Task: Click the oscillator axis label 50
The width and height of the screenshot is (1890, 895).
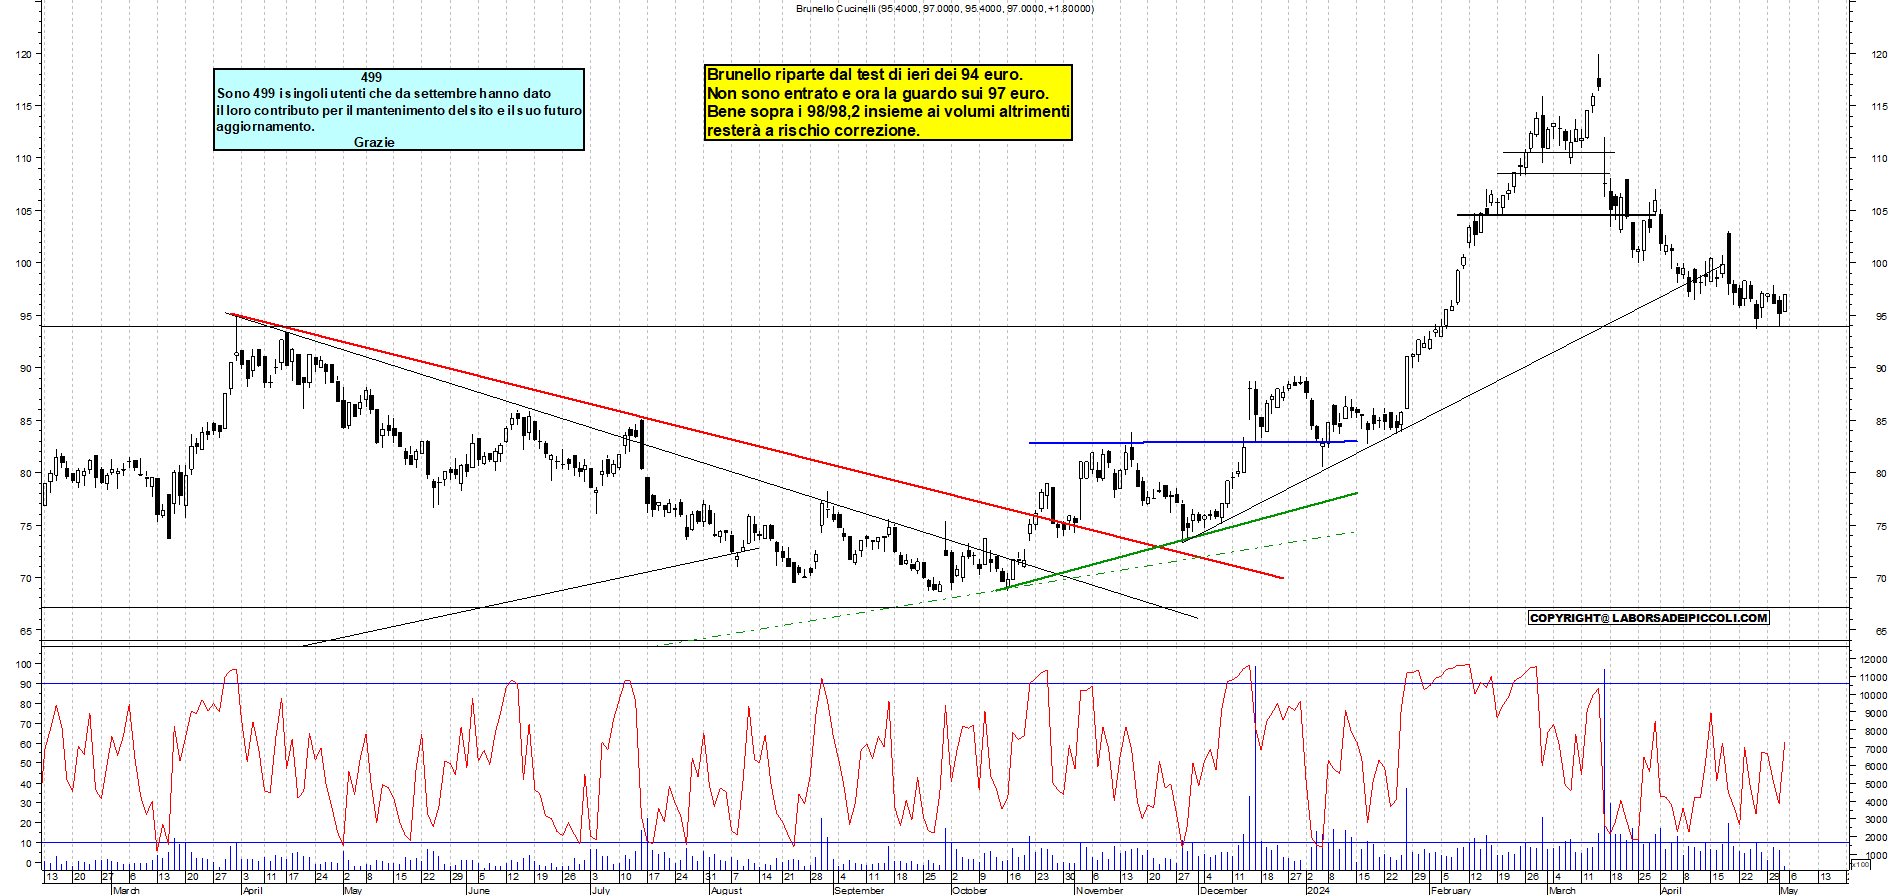Action: tap(25, 764)
